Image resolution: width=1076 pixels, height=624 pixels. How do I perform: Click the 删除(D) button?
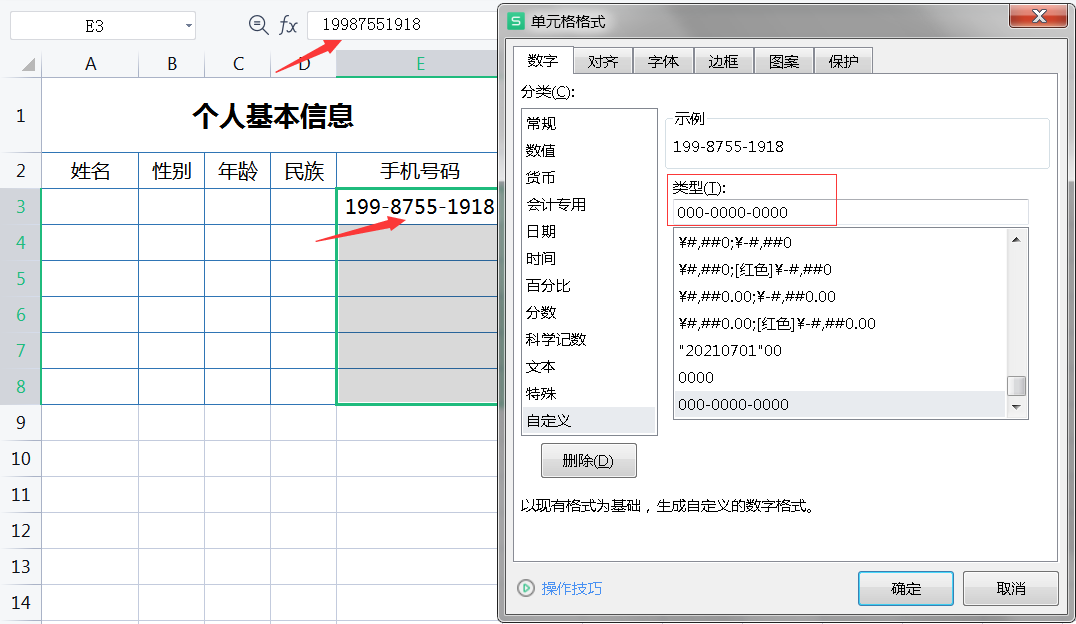point(589,461)
